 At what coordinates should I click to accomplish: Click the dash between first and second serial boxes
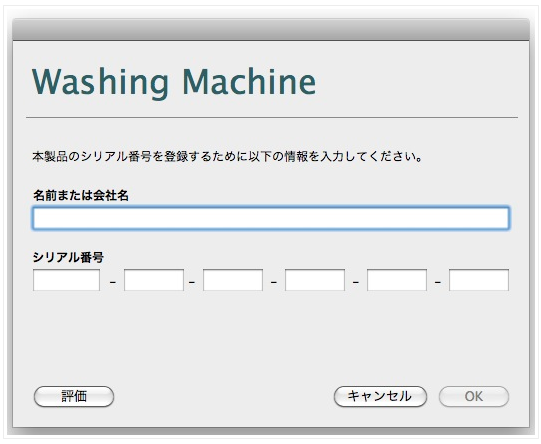click(112, 283)
